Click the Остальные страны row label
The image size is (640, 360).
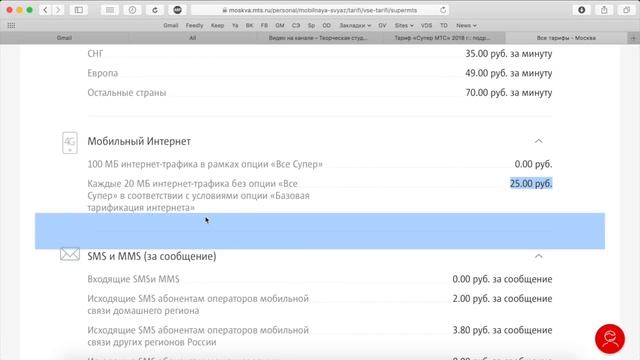click(x=127, y=93)
